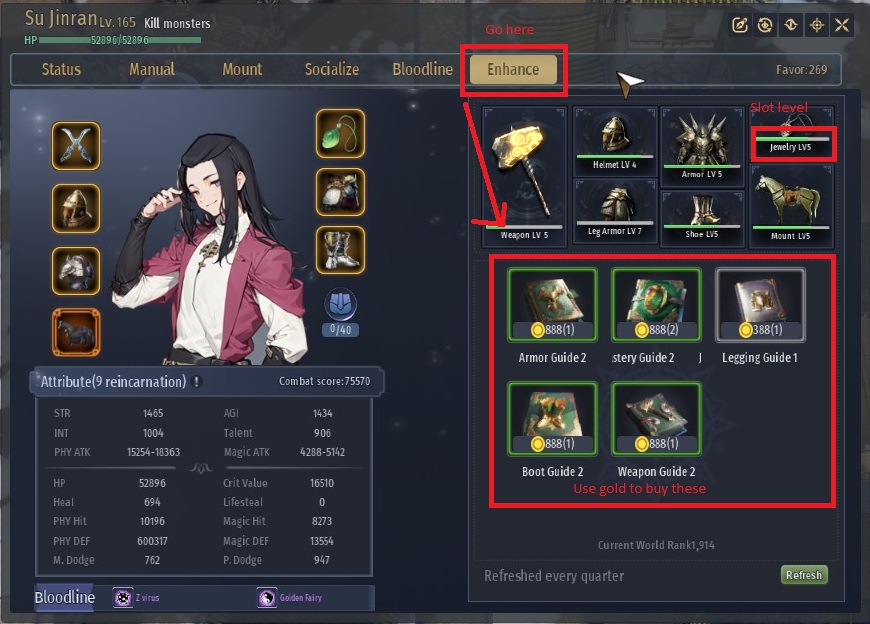This screenshot has height=624, width=870.
Task: Click the crossed swords weapon equipment slot
Action: pos(76,146)
